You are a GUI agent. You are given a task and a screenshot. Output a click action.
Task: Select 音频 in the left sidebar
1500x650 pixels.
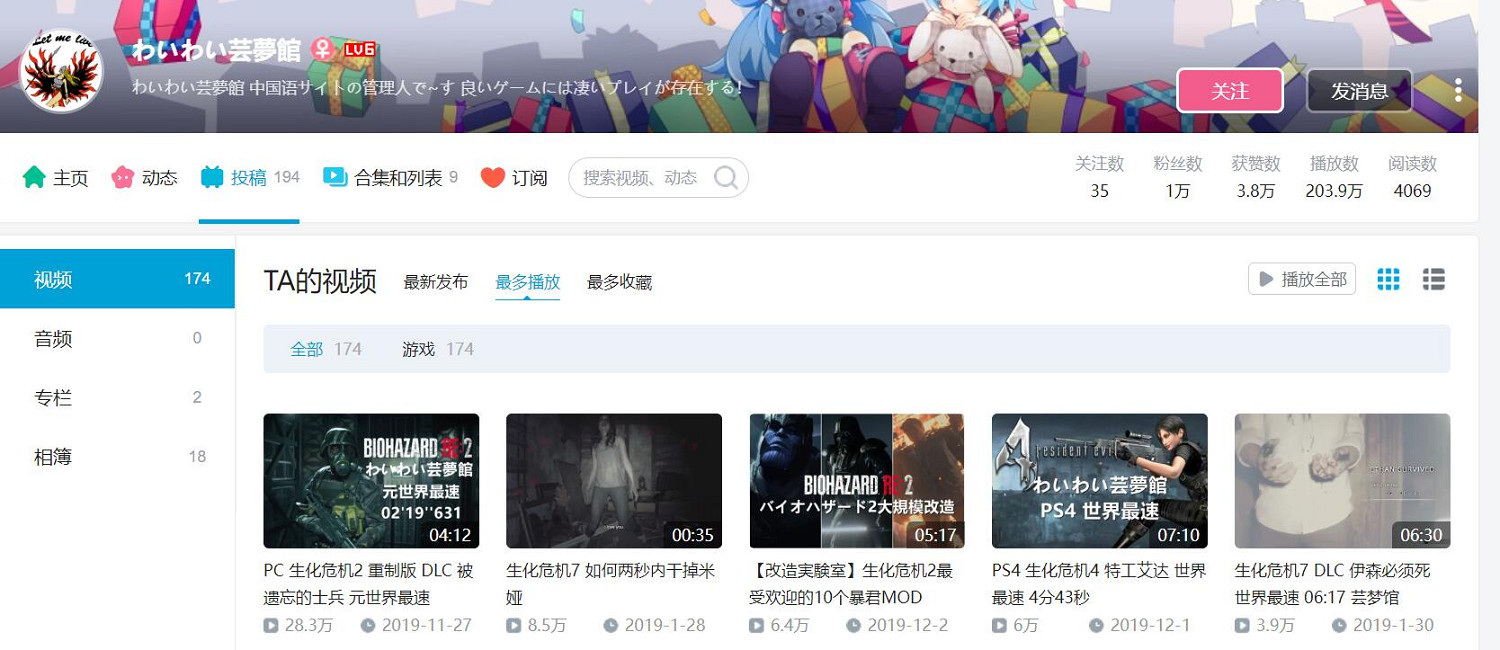pyautogui.click(x=117, y=338)
